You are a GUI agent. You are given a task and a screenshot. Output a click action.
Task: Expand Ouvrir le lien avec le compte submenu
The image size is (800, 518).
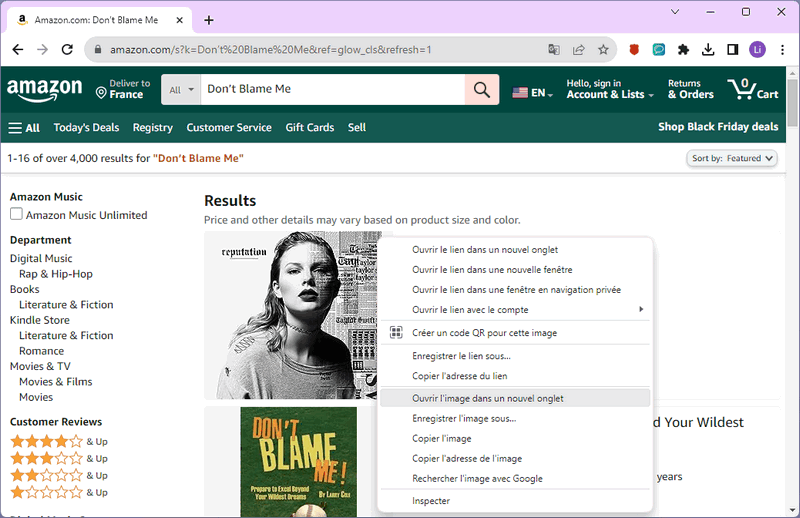coord(515,310)
